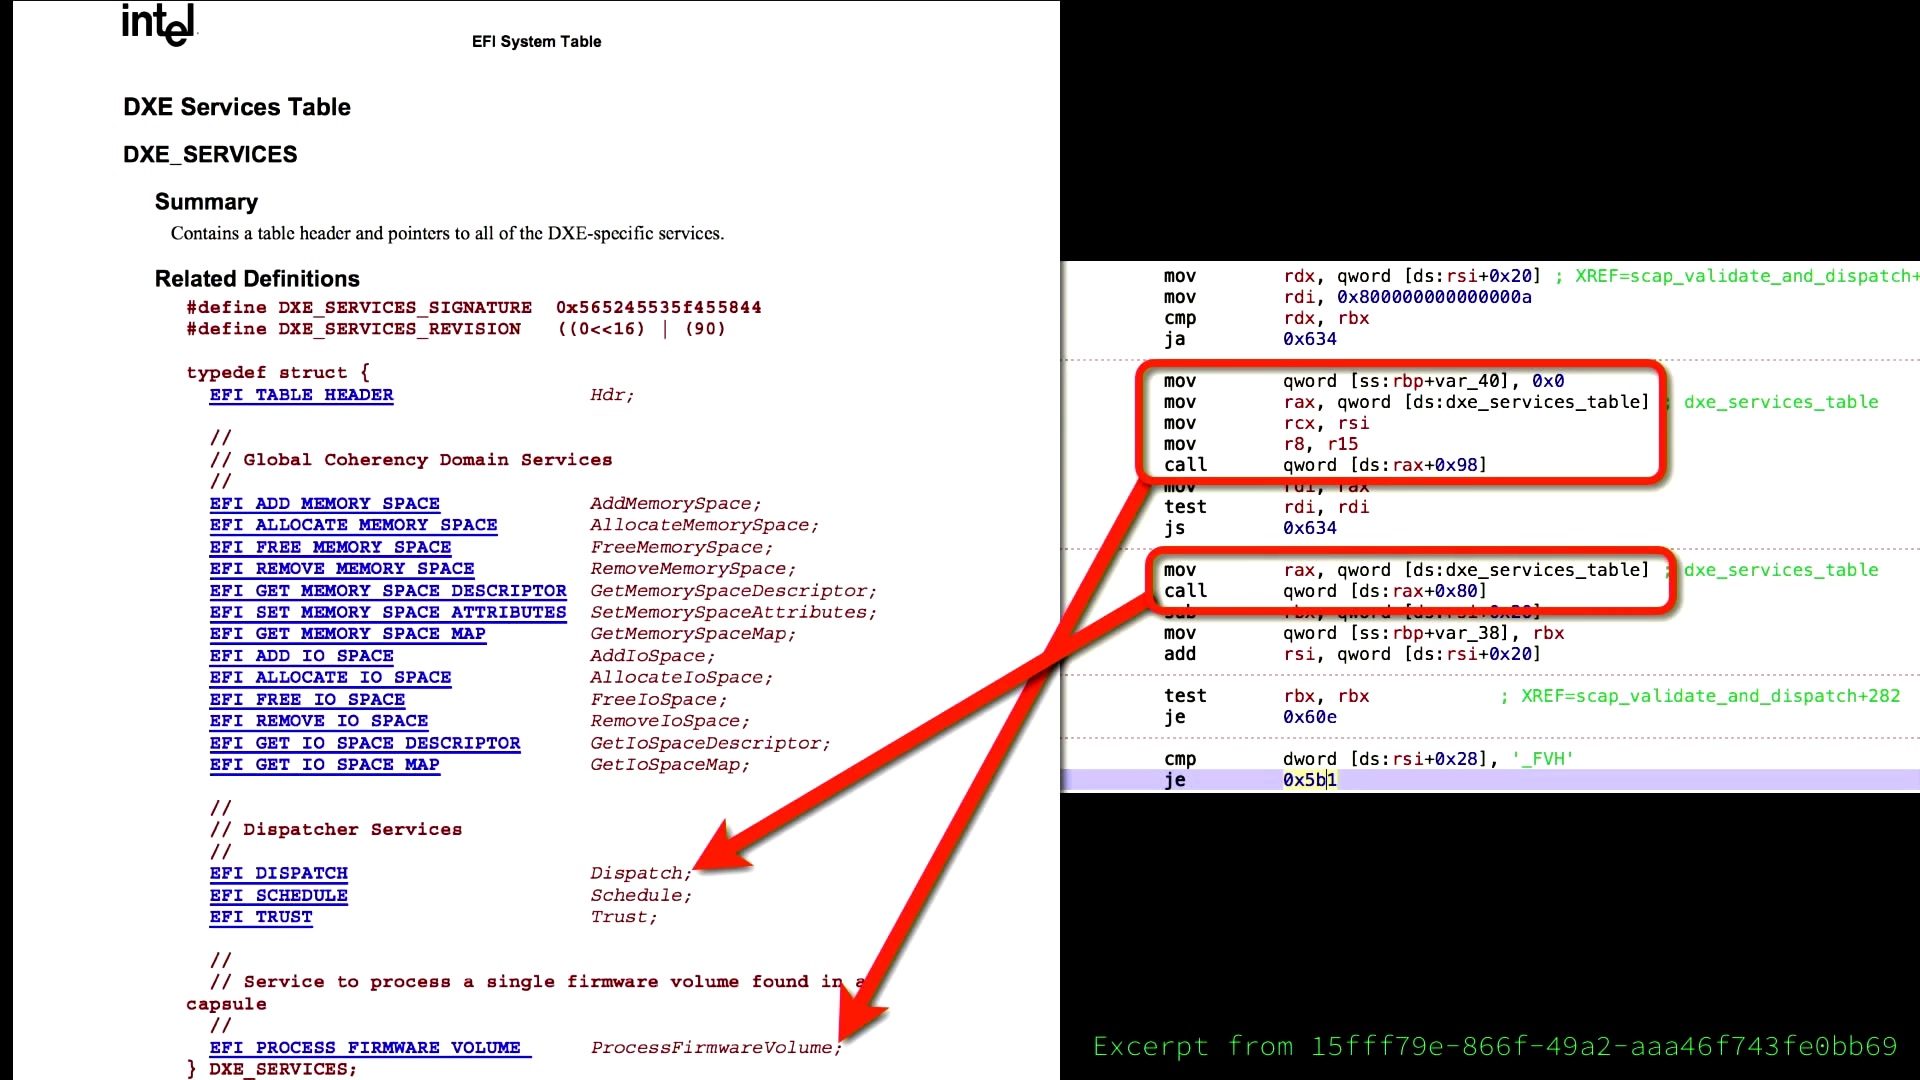1920x1080 pixels.
Task: Click the jump target 0x60e
Action: pos(1310,717)
